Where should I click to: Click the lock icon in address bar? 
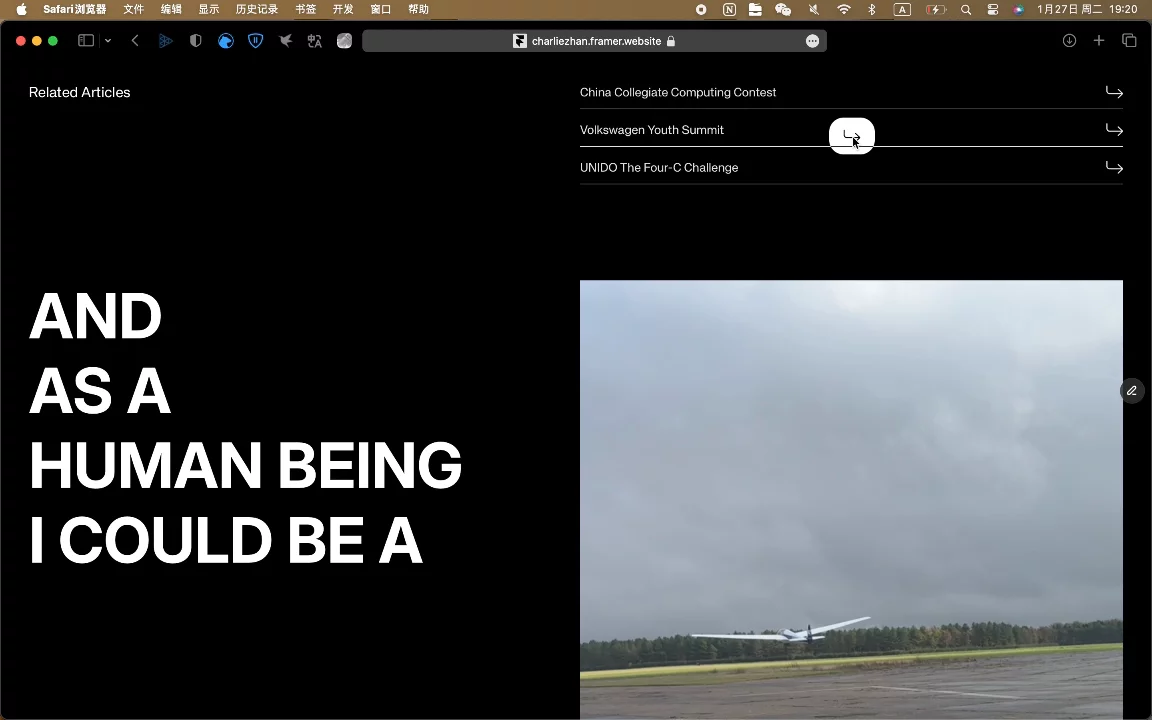click(x=671, y=41)
